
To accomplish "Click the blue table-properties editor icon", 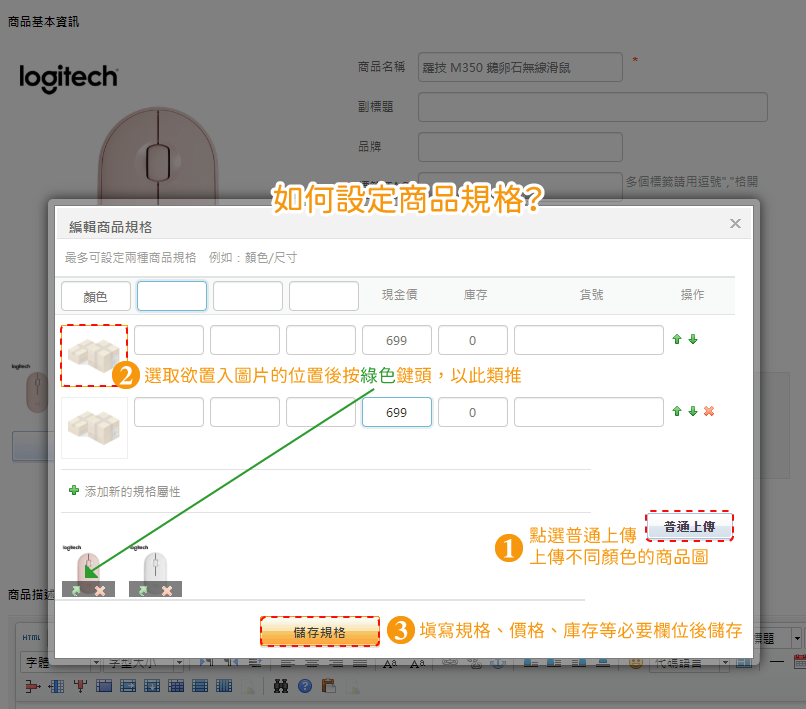I will pyautogui.click(x=104, y=686).
